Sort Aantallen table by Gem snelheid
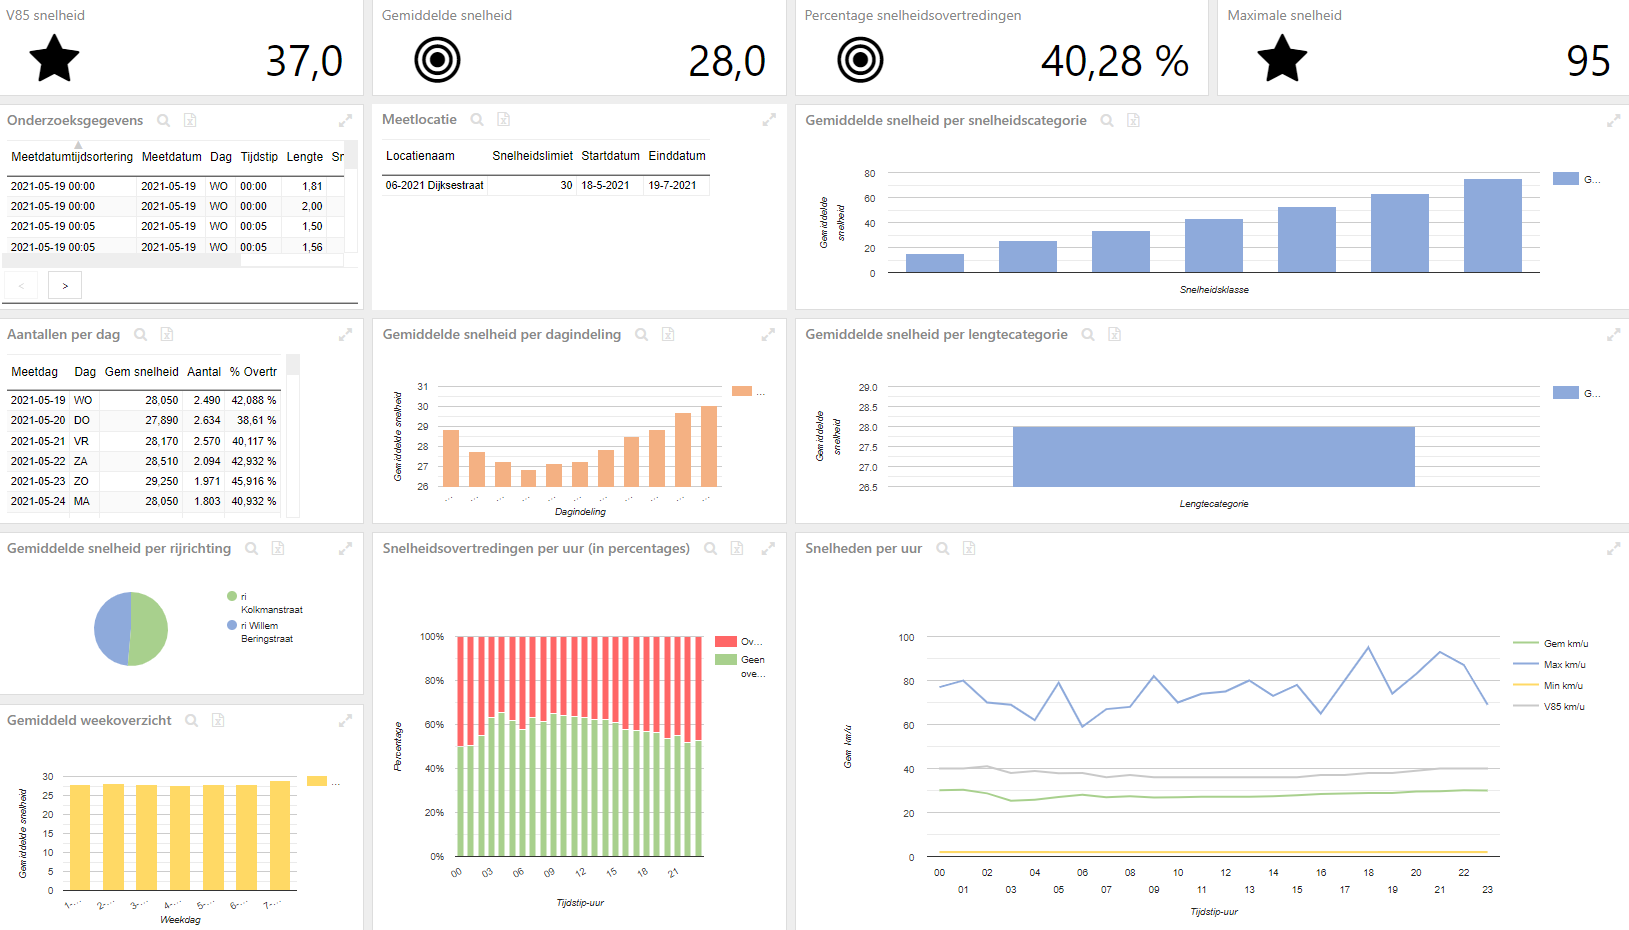 point(142,372)
